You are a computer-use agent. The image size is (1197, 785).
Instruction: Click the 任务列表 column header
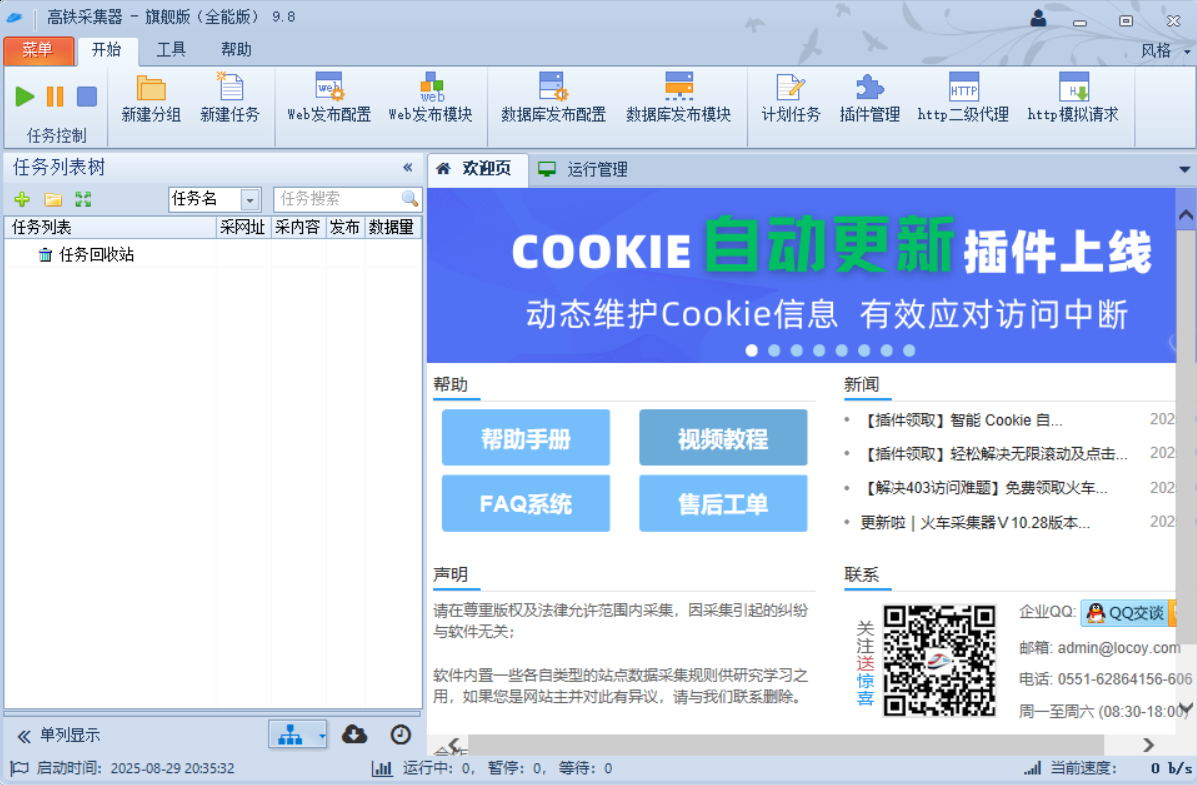click(110, 228)
